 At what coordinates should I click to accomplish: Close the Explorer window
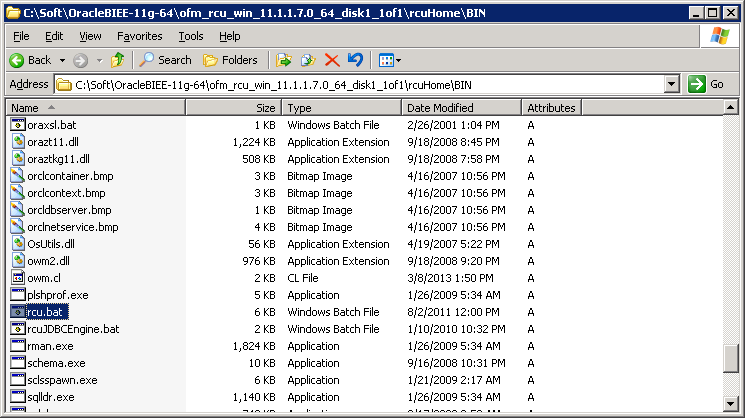(730, 13)
